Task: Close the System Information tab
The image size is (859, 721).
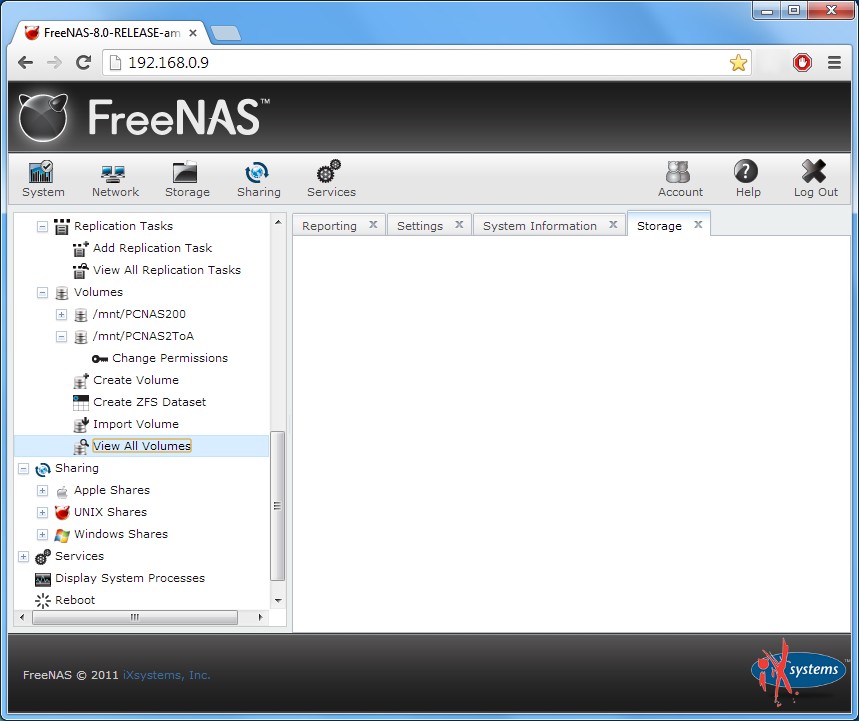Action: pos(613,225)
